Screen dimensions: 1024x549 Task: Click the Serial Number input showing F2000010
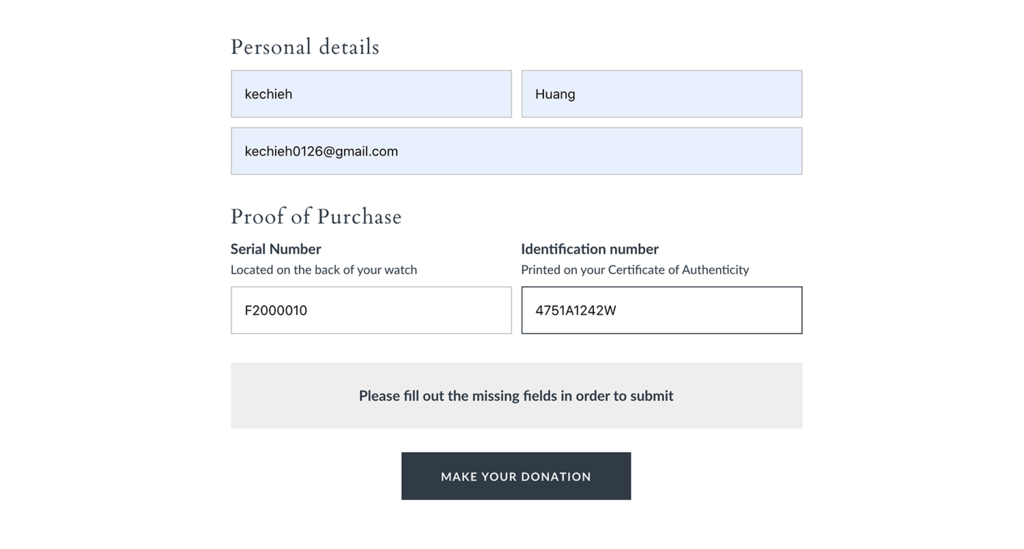(371, 310)
